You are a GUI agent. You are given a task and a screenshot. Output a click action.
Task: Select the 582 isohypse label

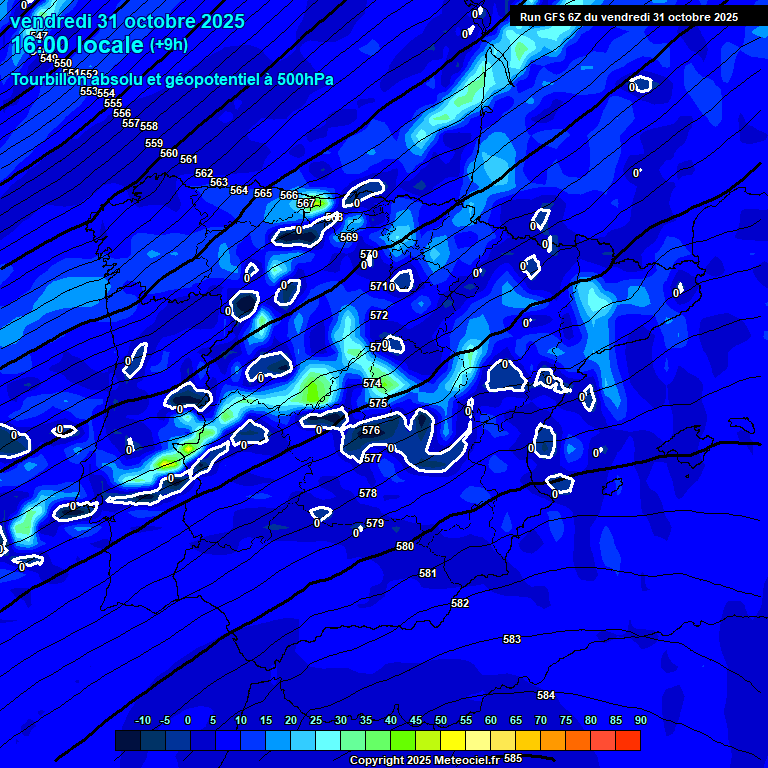pyautogui.click(x=460, y=603)
